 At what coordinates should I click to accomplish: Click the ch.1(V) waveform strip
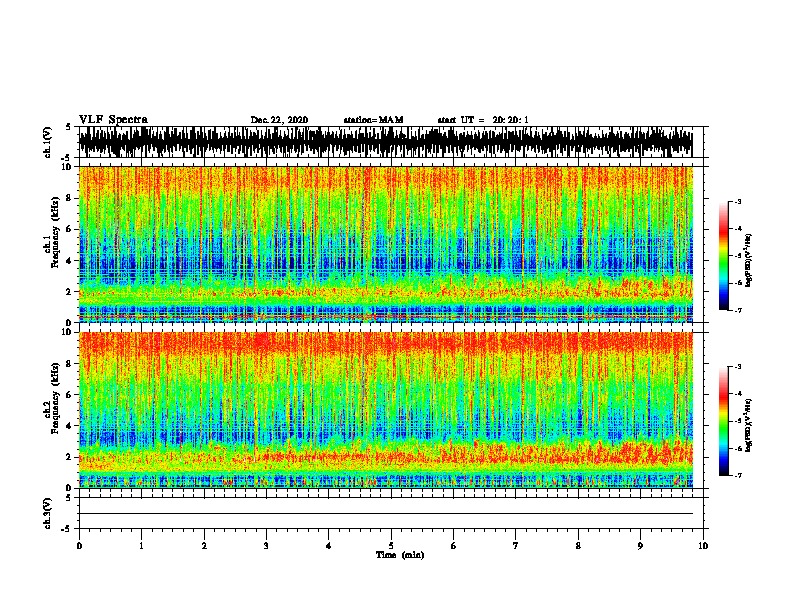pos(391,142)
